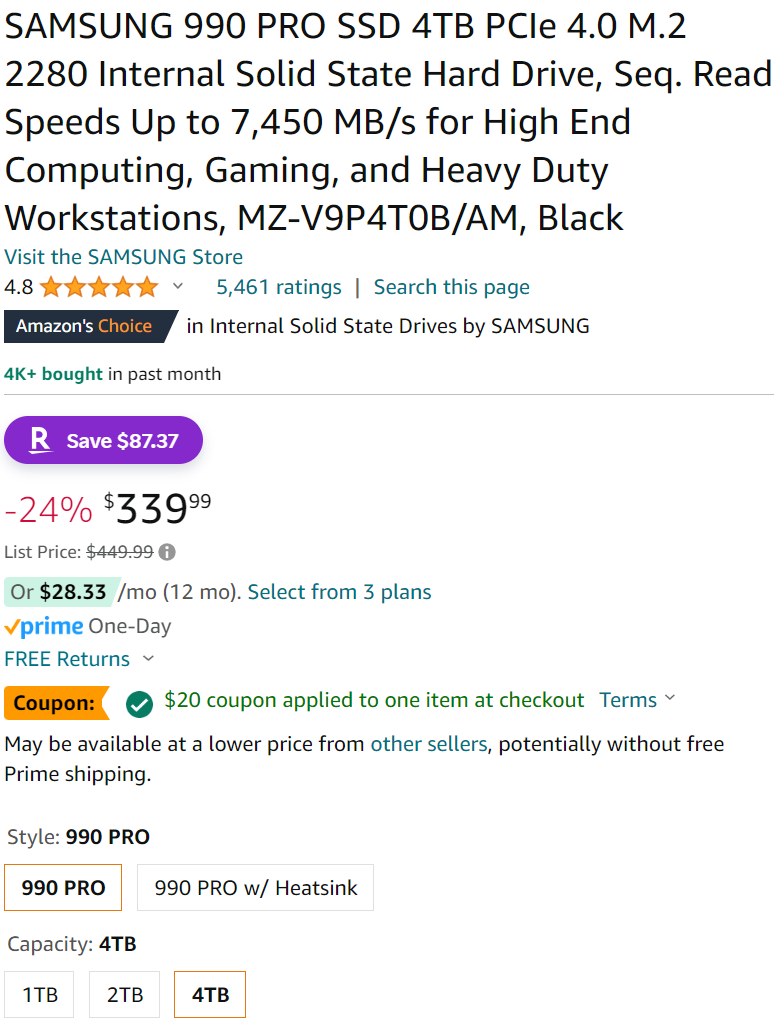This screenshot has width=782, height=1026.
Task: Open the 5,461 ratings link
Action: tap(279, 287)
